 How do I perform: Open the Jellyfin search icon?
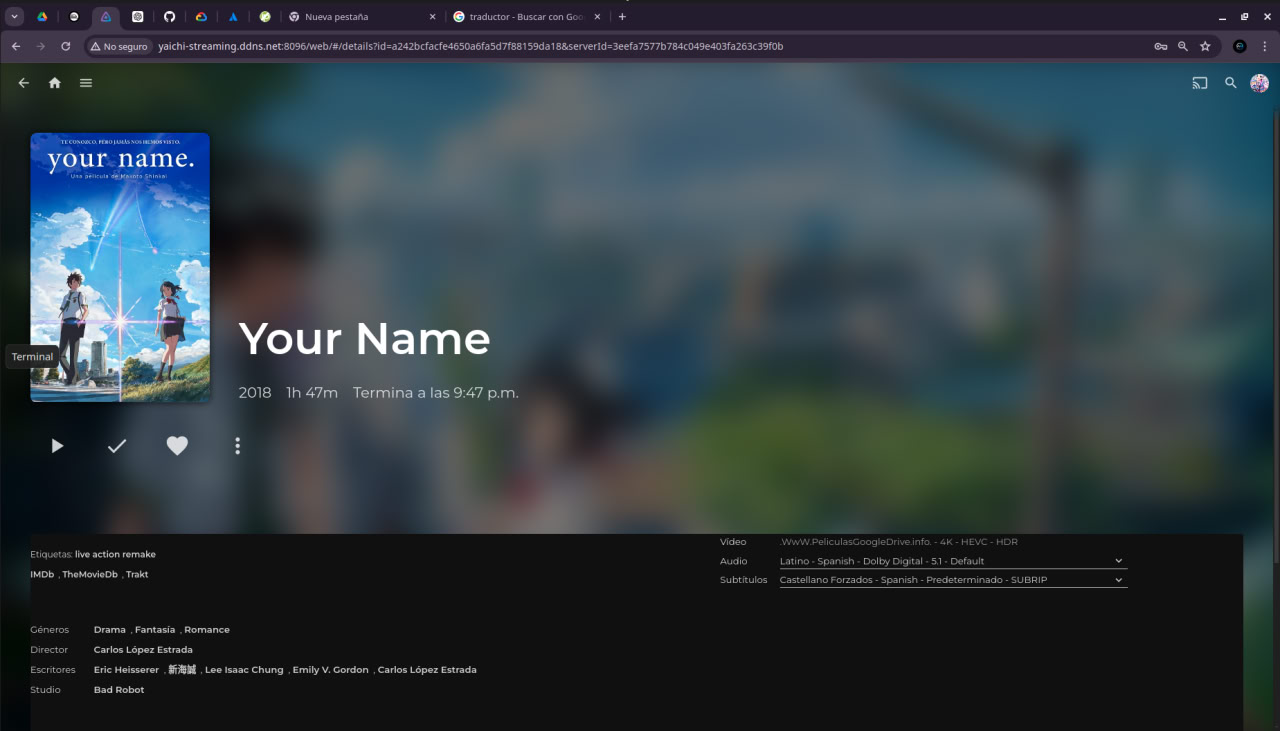[x=1231, y=83]
